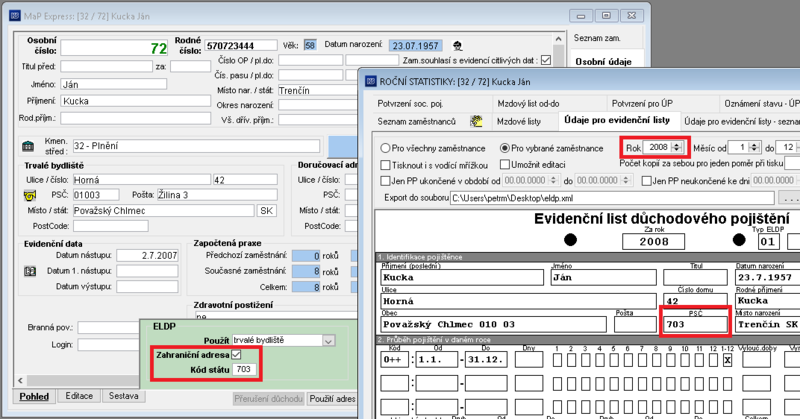Click the Přerušení důchodu button
800x419 pixels.
pyautogui.click(x=269, y=399)
